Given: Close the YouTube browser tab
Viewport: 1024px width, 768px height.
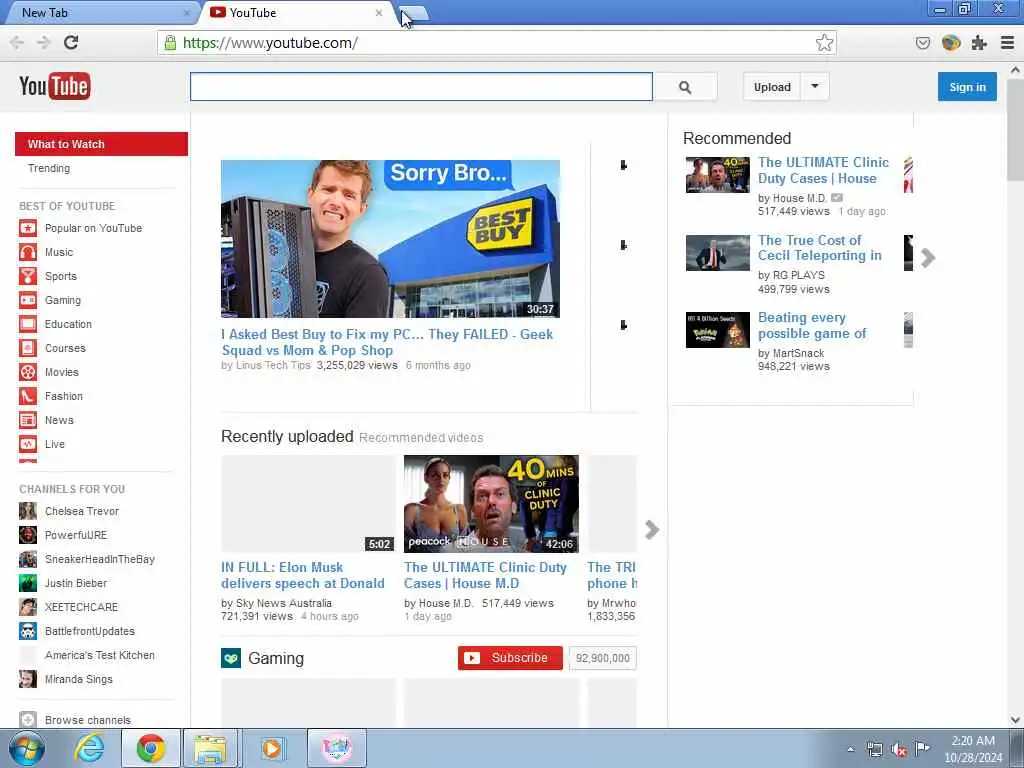Looking at the screenshot, I should click(x=379, y=12).
